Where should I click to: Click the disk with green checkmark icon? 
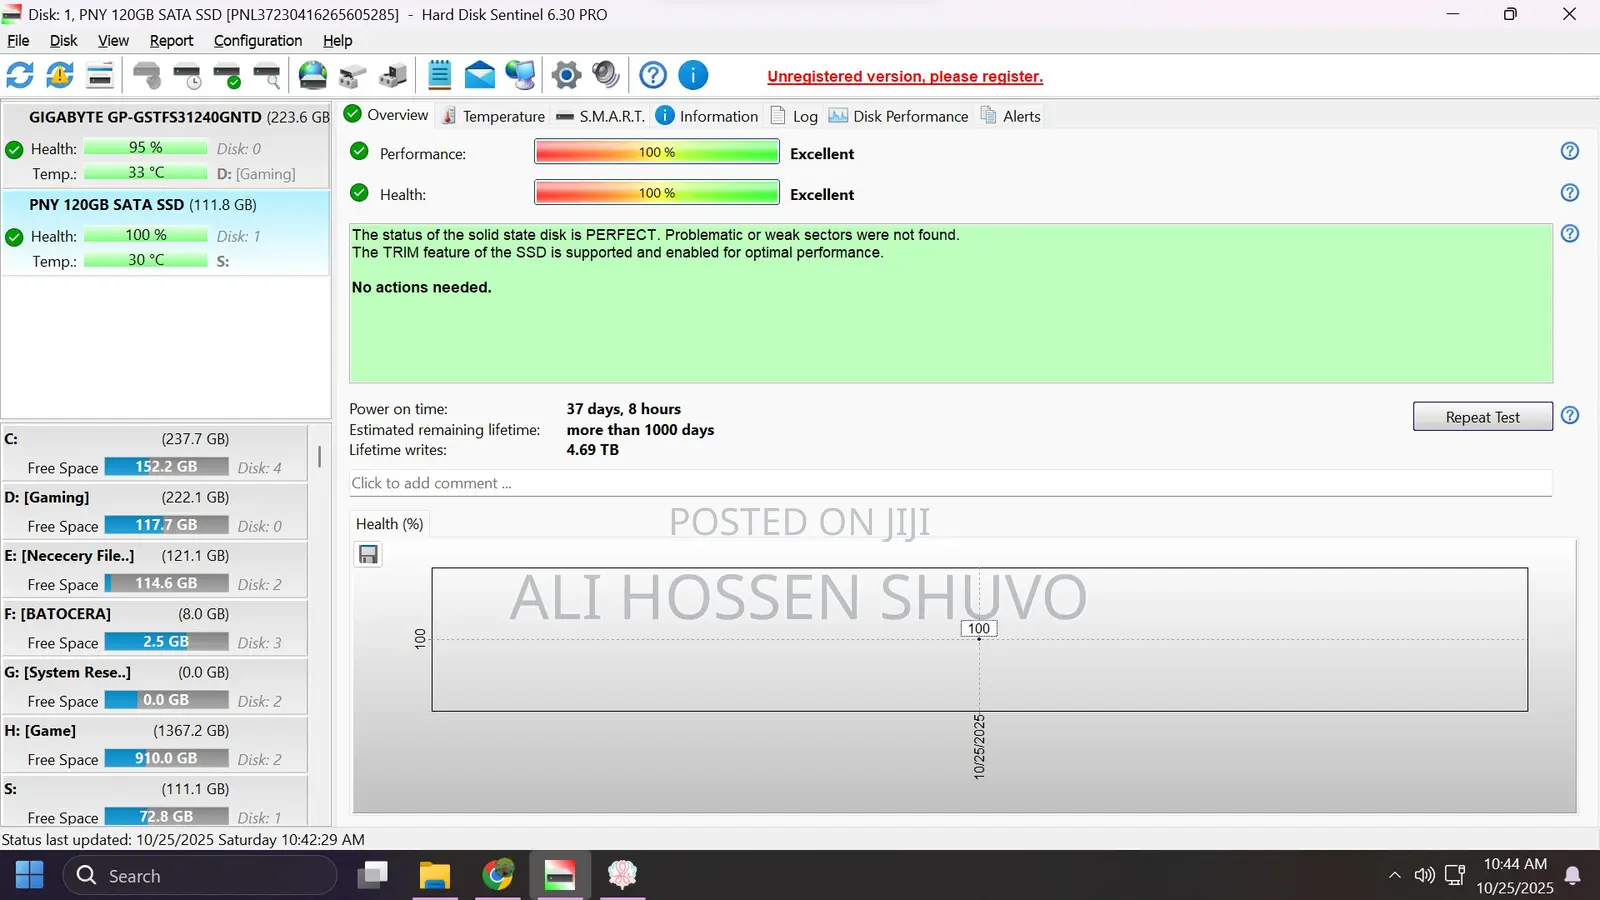pyautogui.click(x=227, y=75)
